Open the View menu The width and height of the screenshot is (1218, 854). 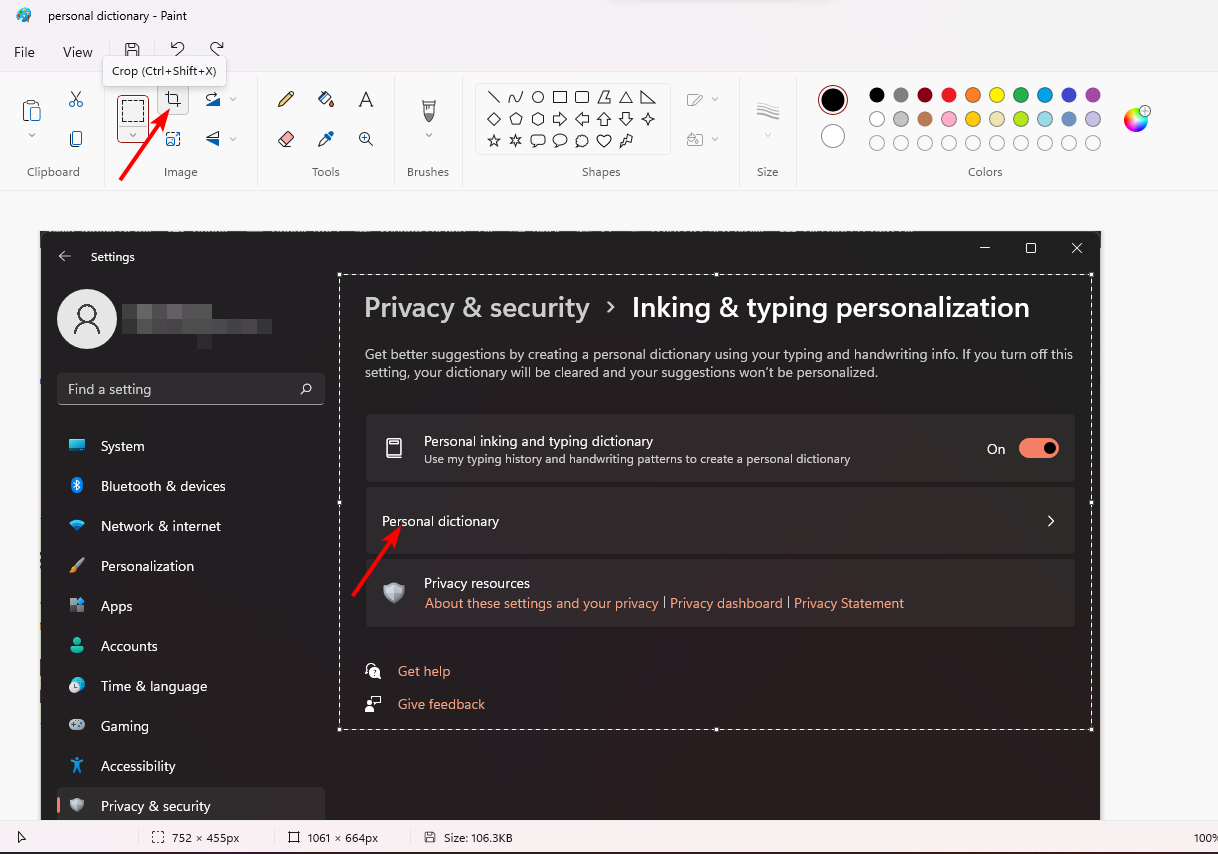(x=78, y=52)
